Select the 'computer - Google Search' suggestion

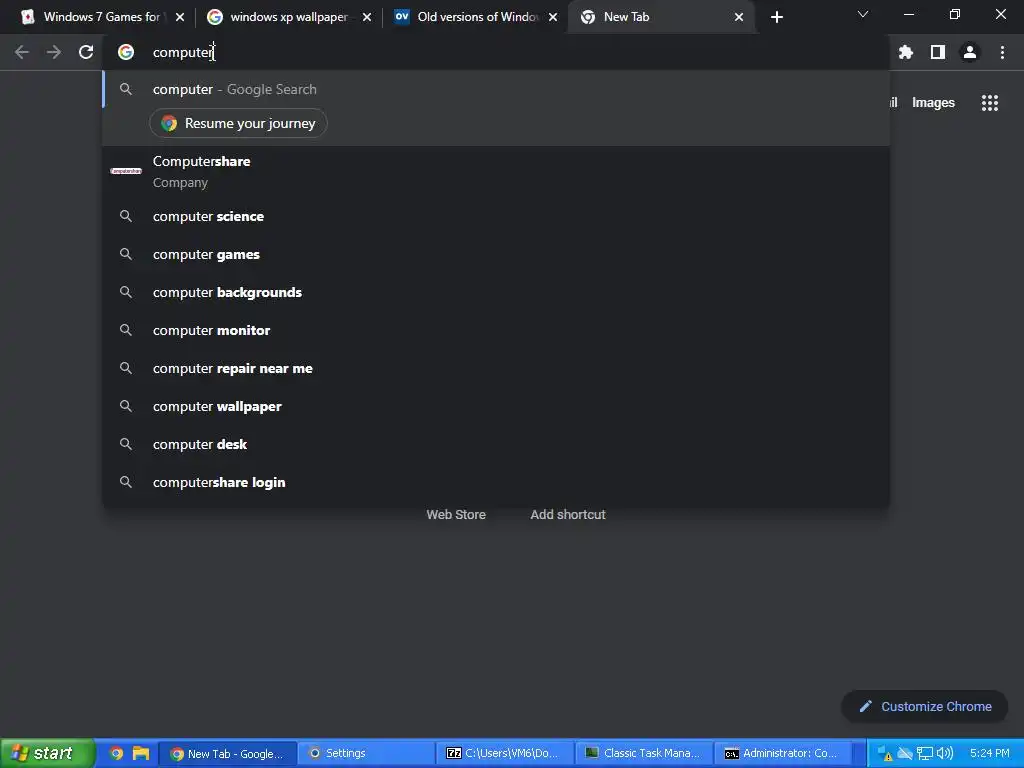[x=496, y=89]
